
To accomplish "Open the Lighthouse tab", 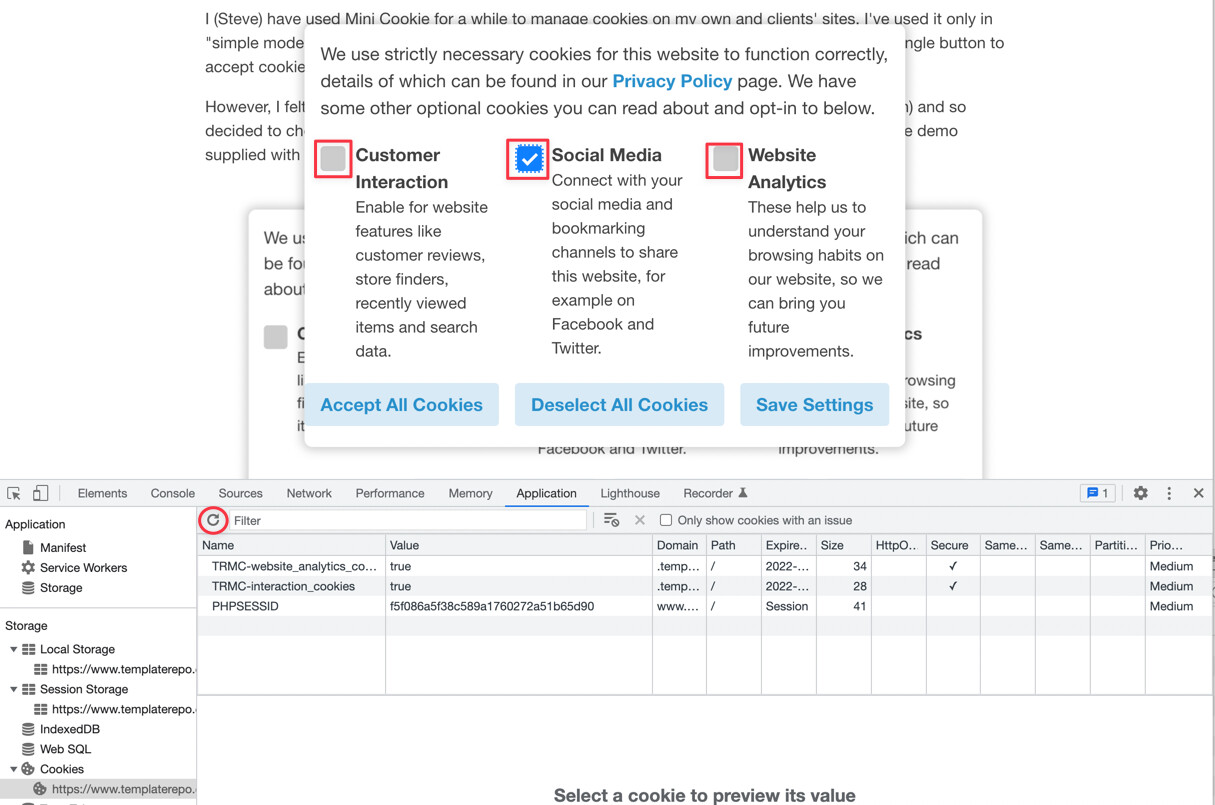I will tap(630, 493).
